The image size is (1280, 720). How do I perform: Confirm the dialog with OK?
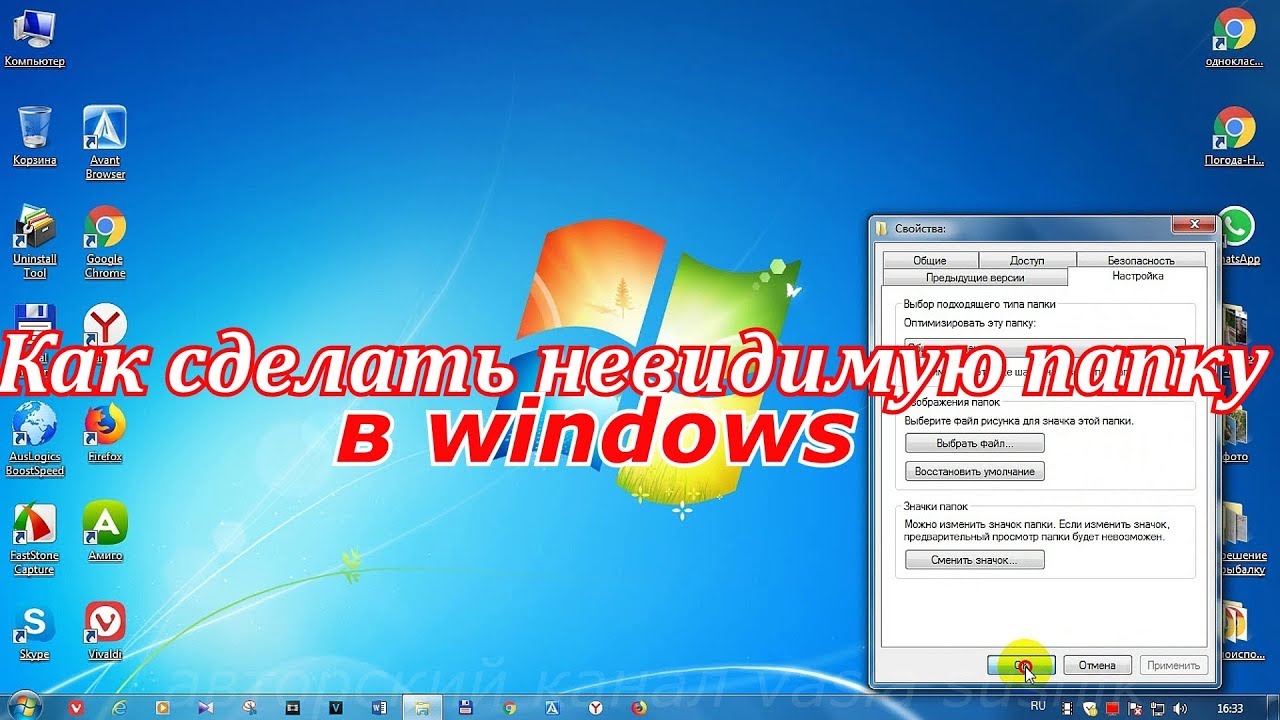point(1021,665)
